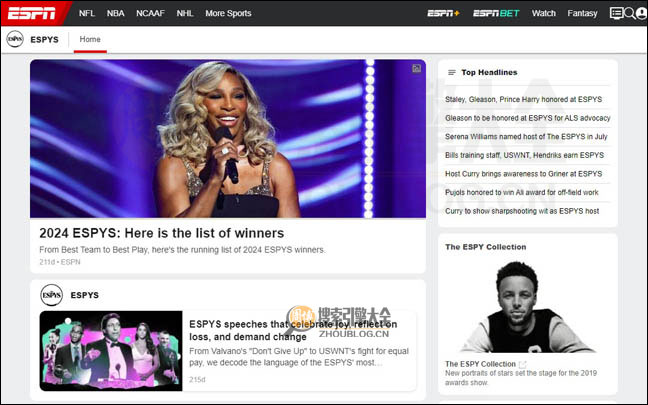
Task: Click the ESPYS round logo in the subnav
Action: (15, 39)
